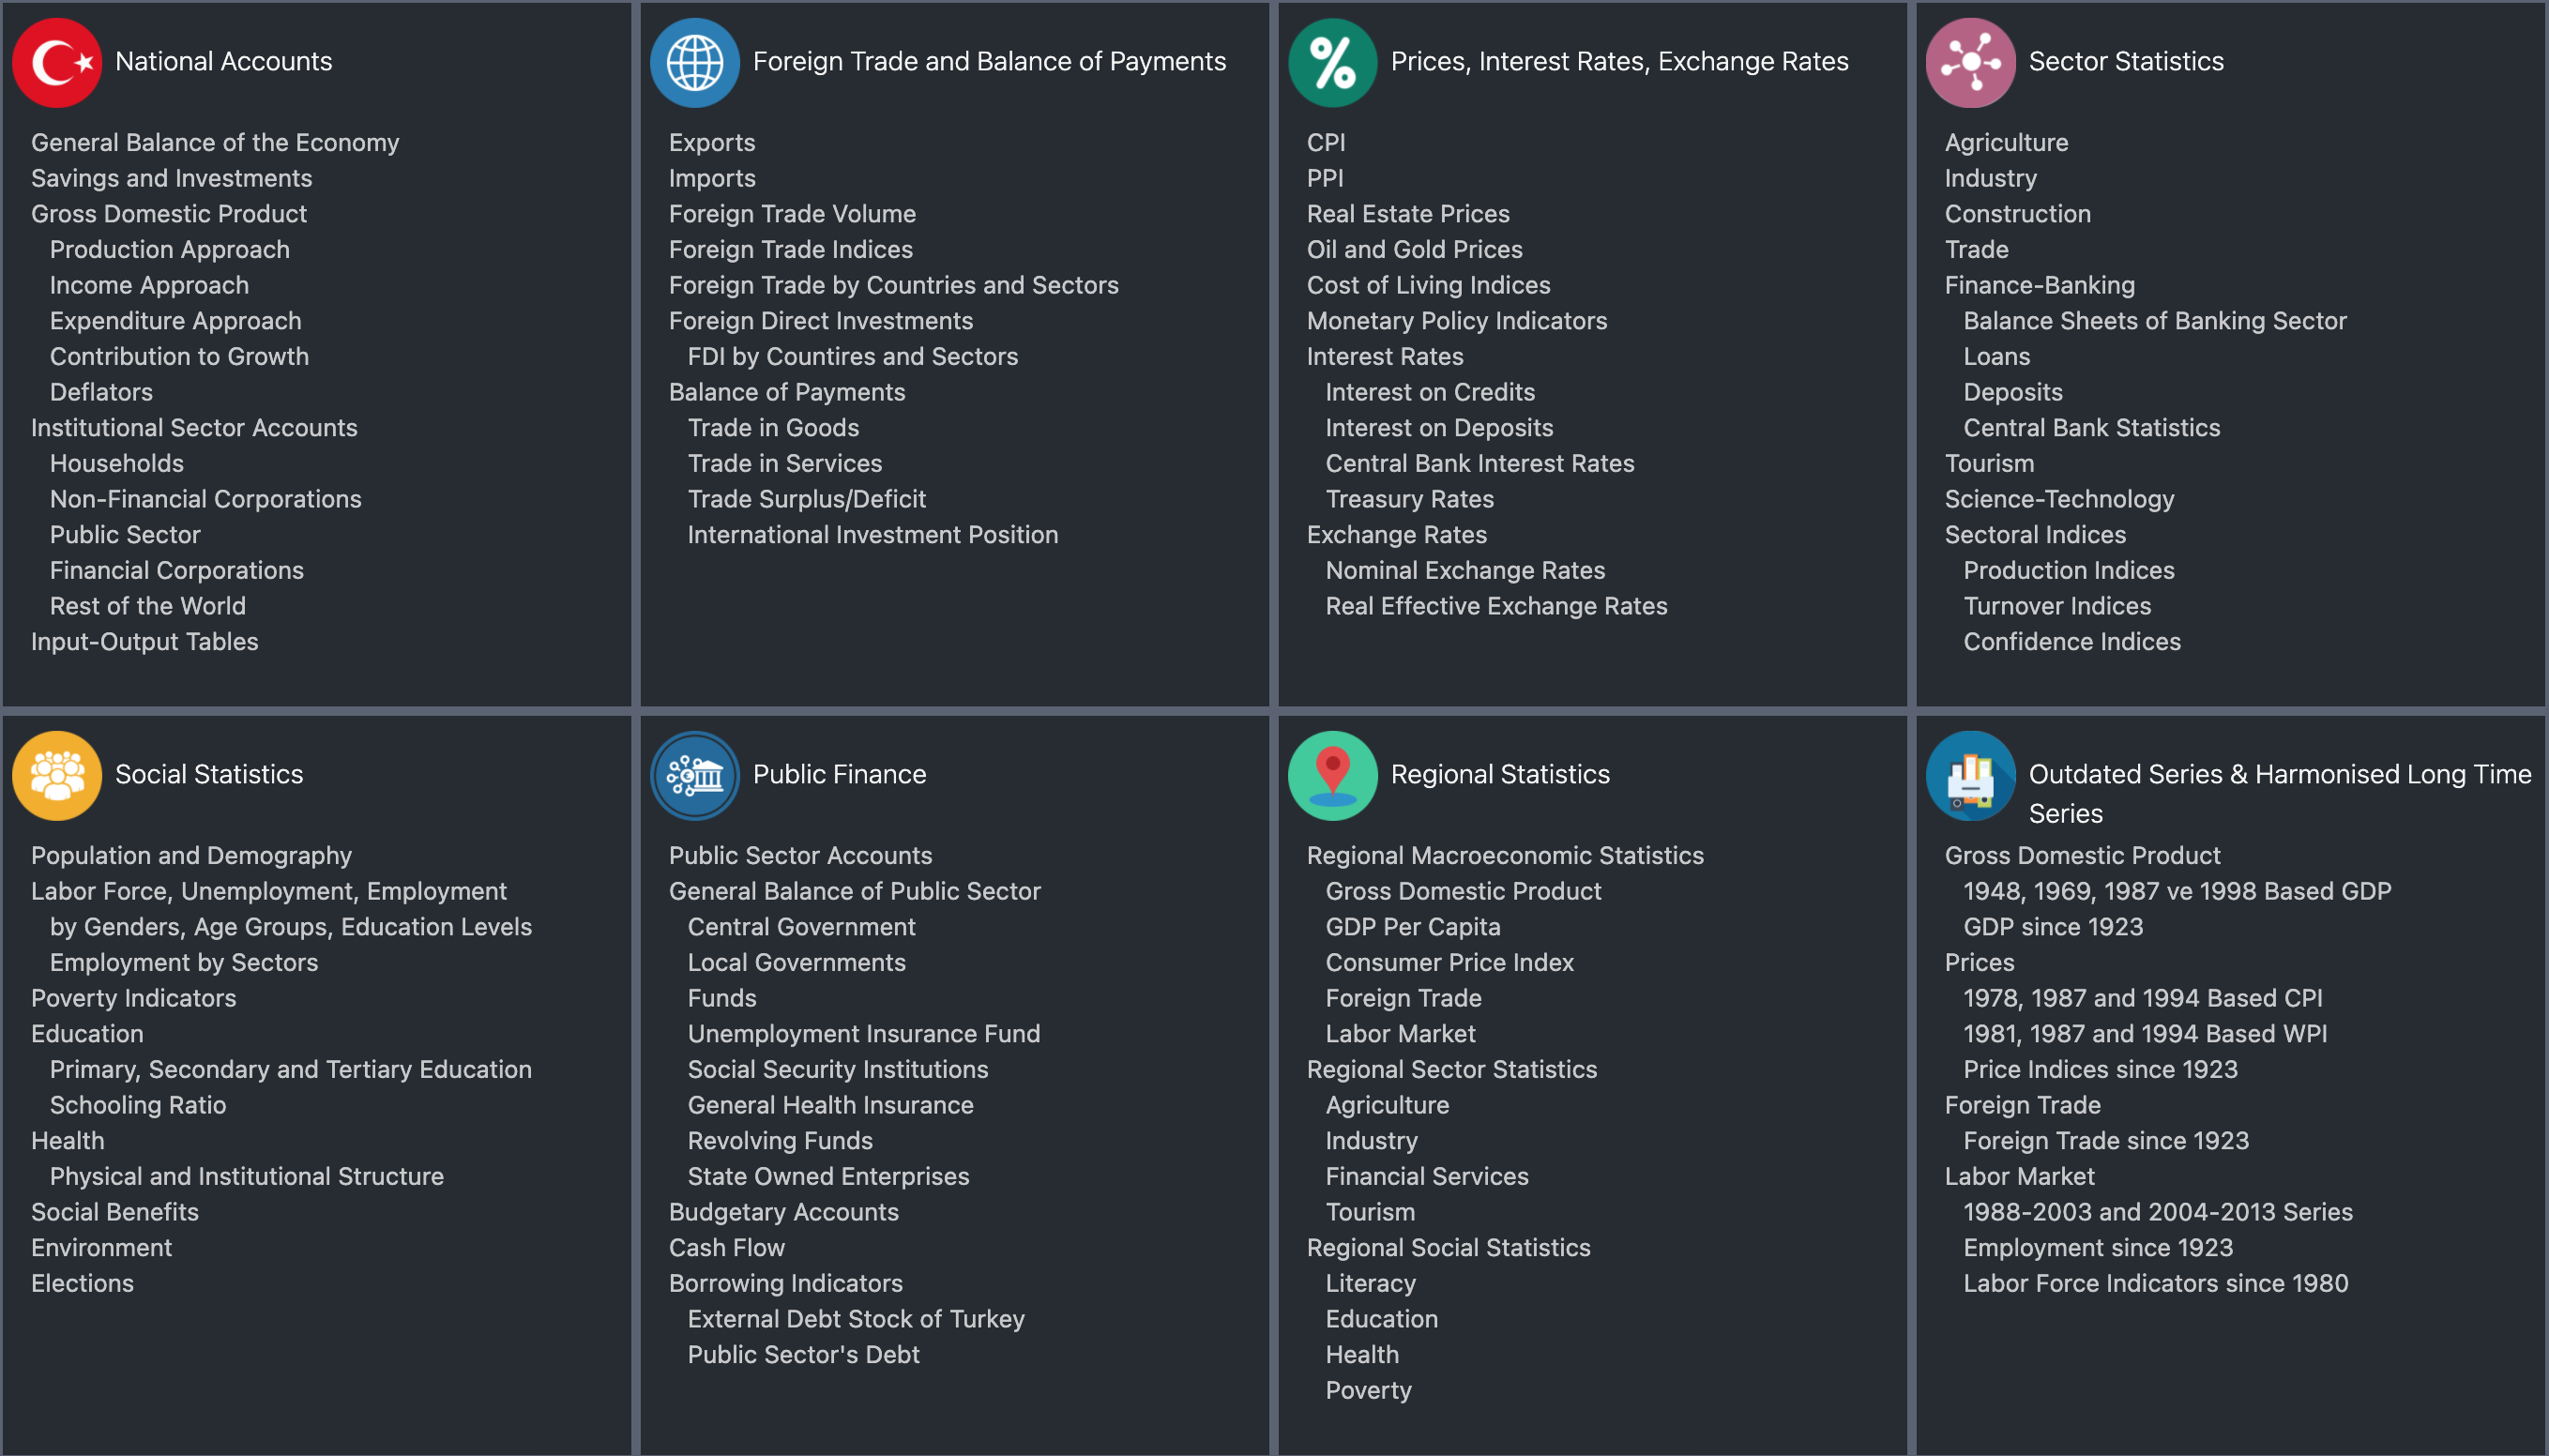Open Labor Force, Unemployment, Employment section
The height and width of the screenshot is (1456, 2549).
[x=268, y=891]
